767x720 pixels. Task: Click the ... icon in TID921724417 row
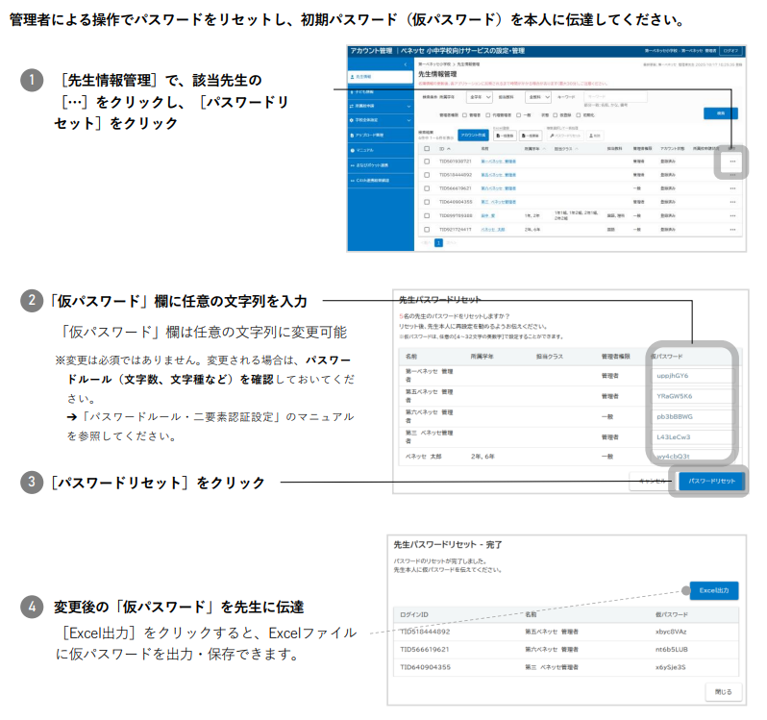coord(732,228)
